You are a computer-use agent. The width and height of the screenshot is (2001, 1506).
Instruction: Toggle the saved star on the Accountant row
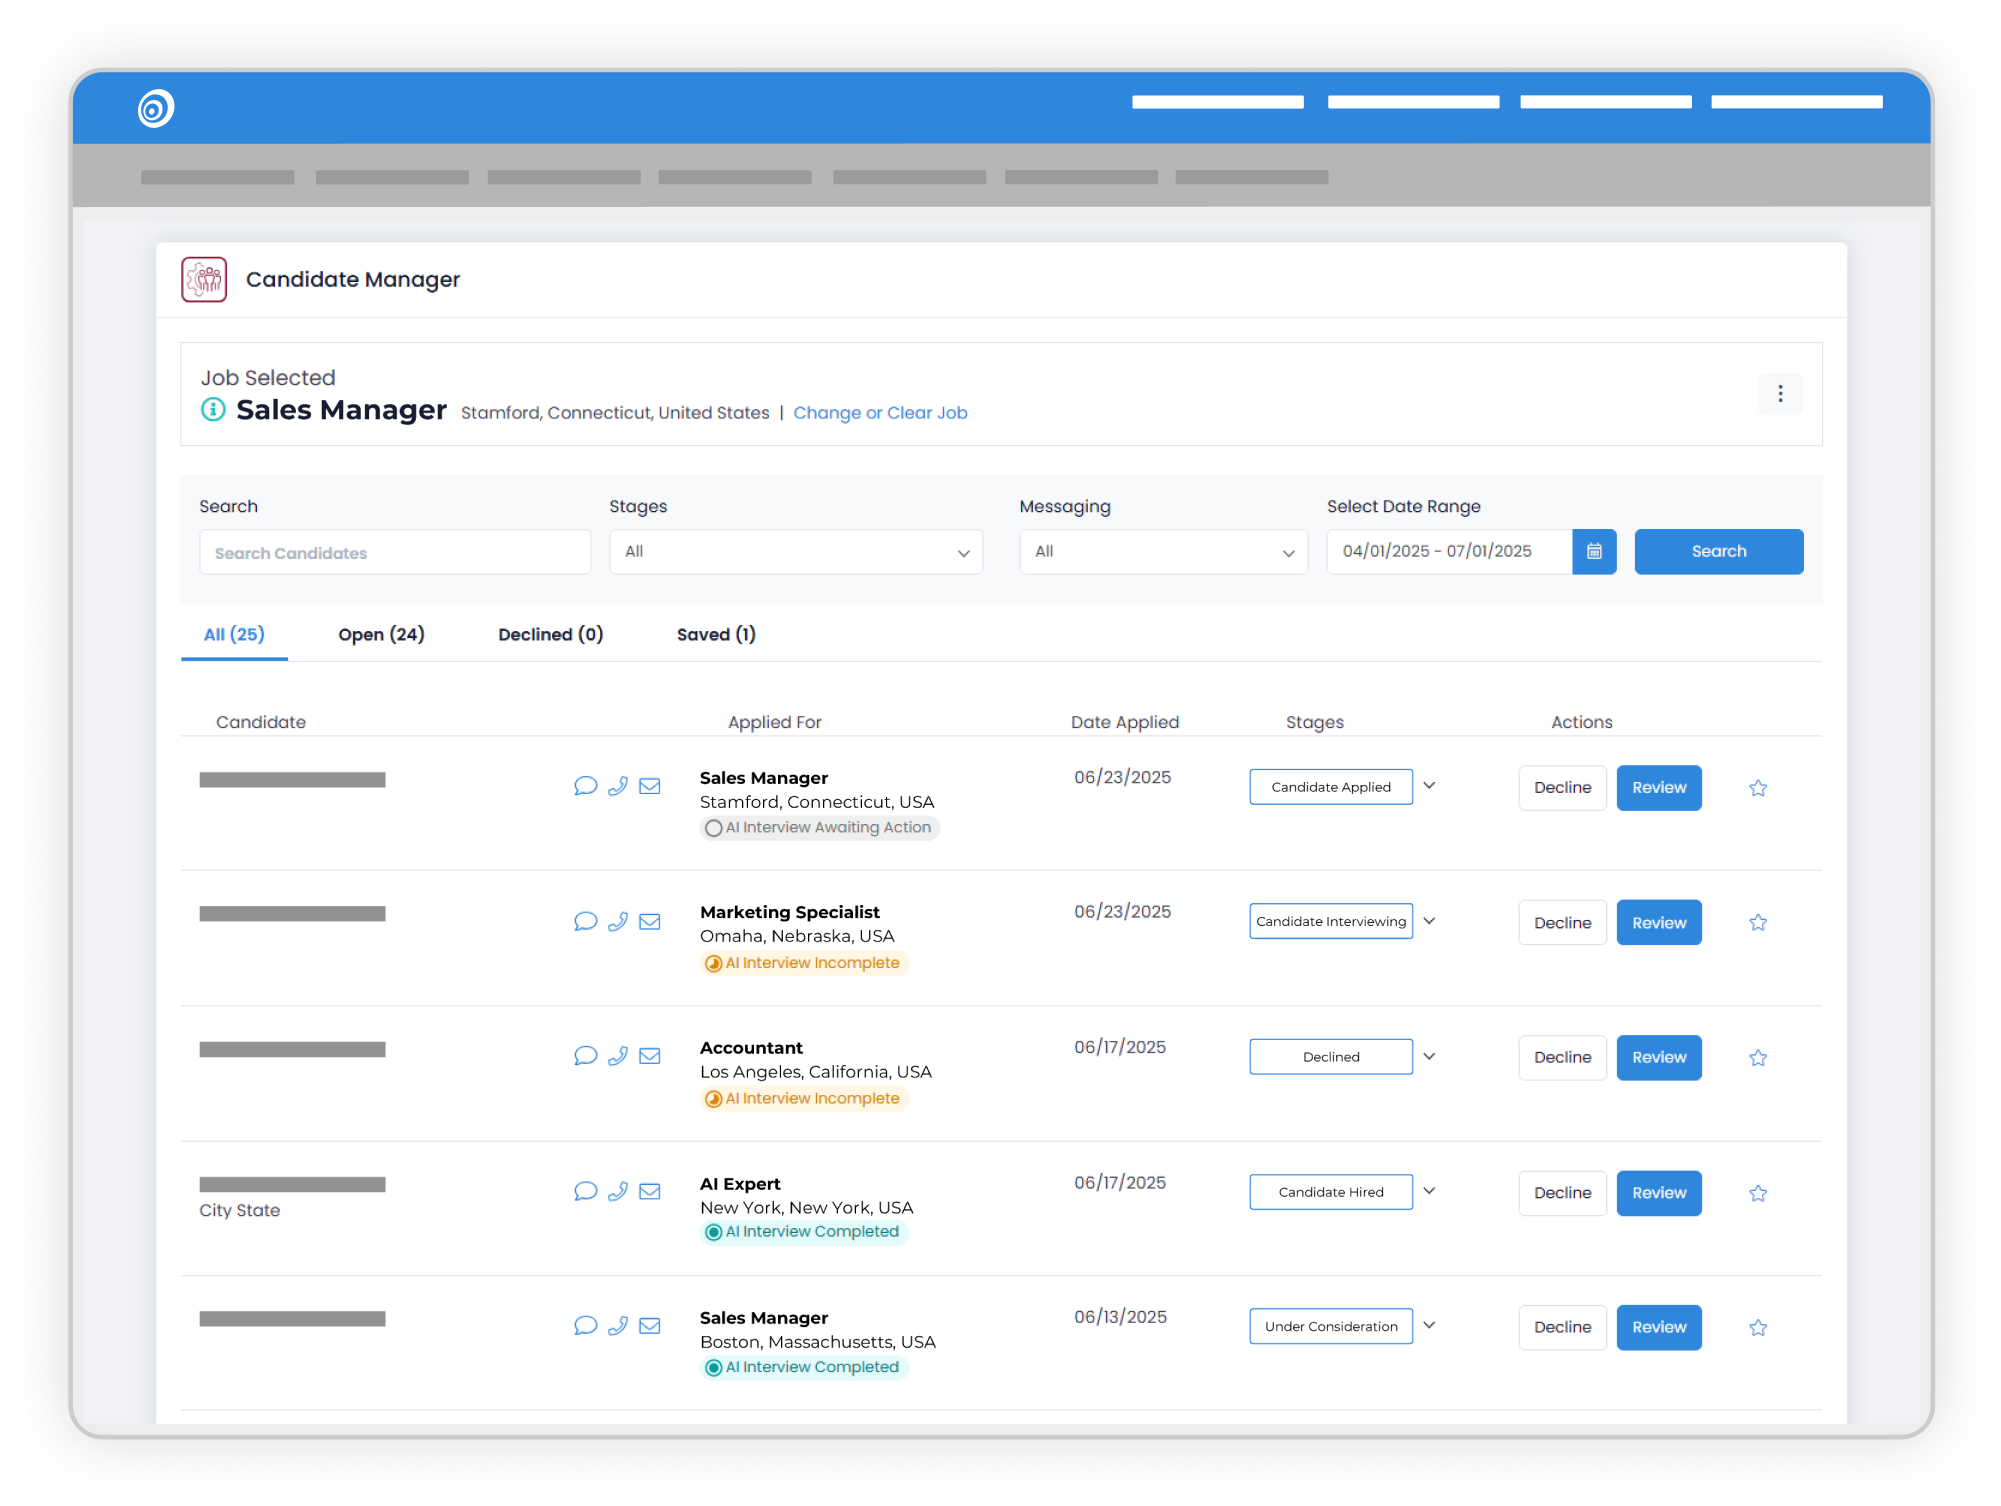tap(1758, 1057)
